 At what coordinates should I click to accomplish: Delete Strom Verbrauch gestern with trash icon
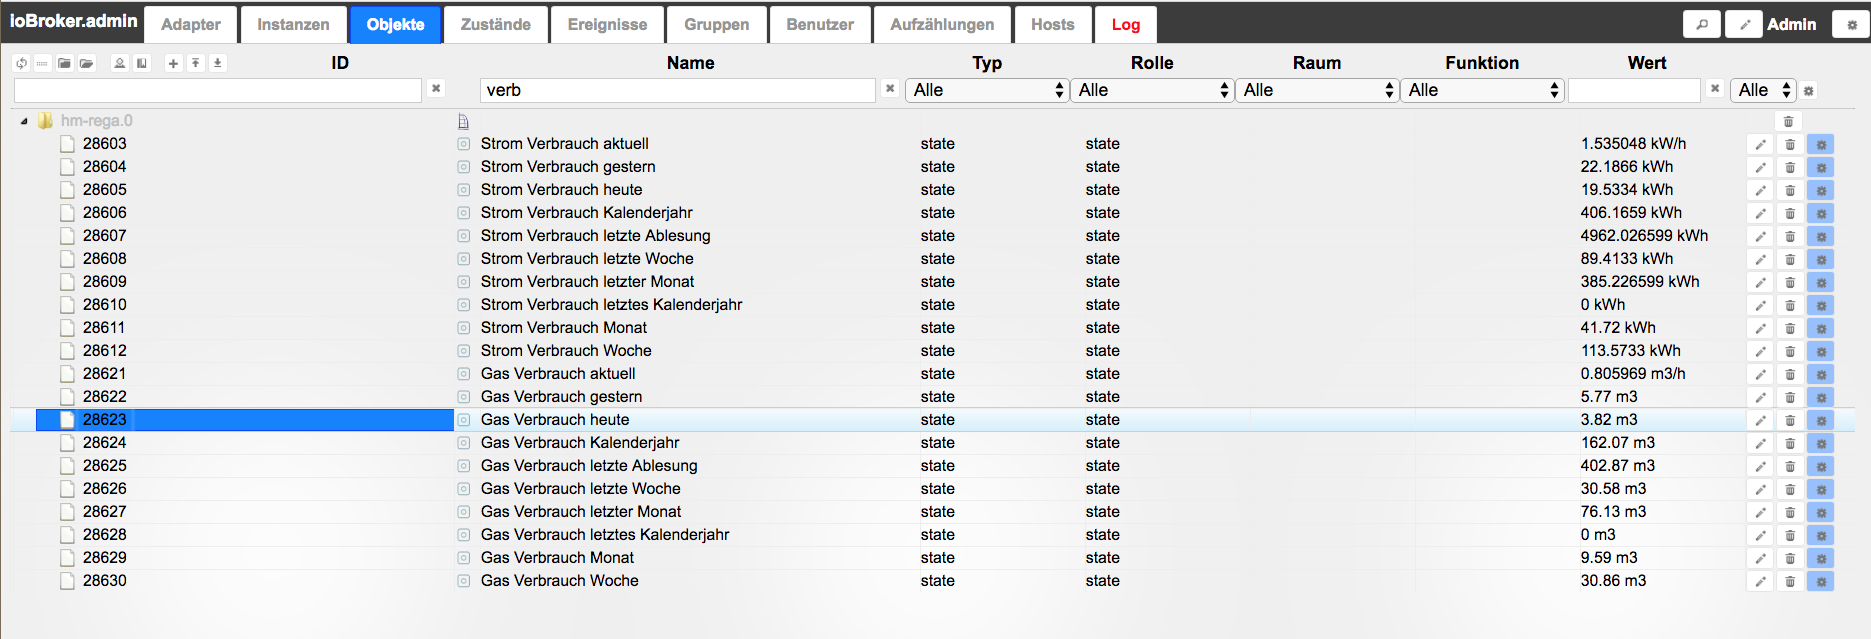point(1790,167)
